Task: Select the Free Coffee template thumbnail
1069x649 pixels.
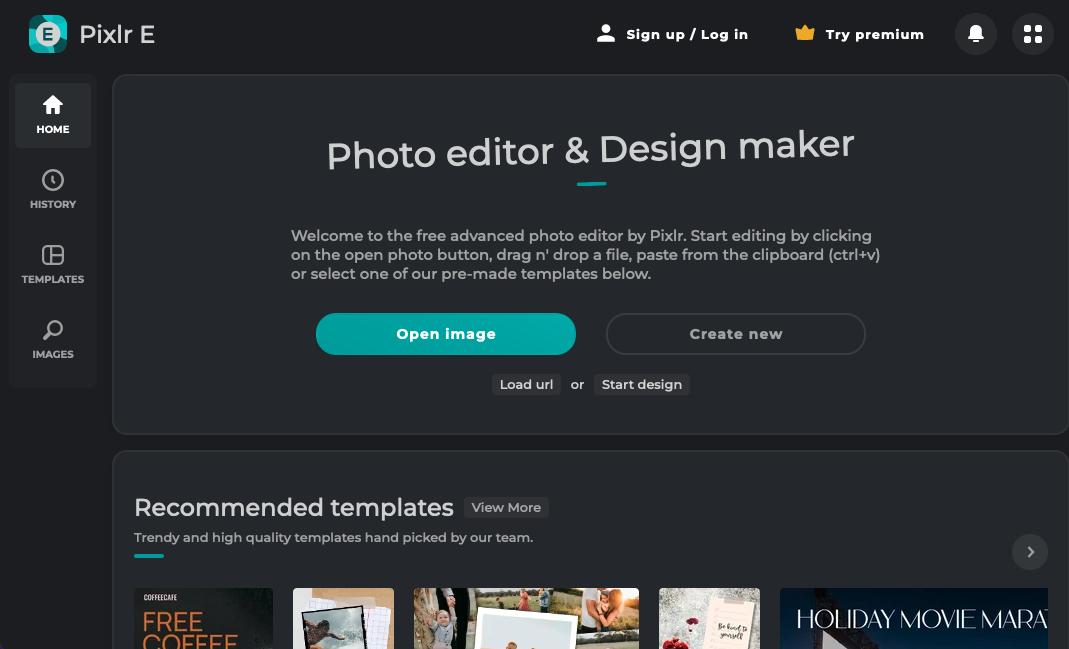Action: 203,618
